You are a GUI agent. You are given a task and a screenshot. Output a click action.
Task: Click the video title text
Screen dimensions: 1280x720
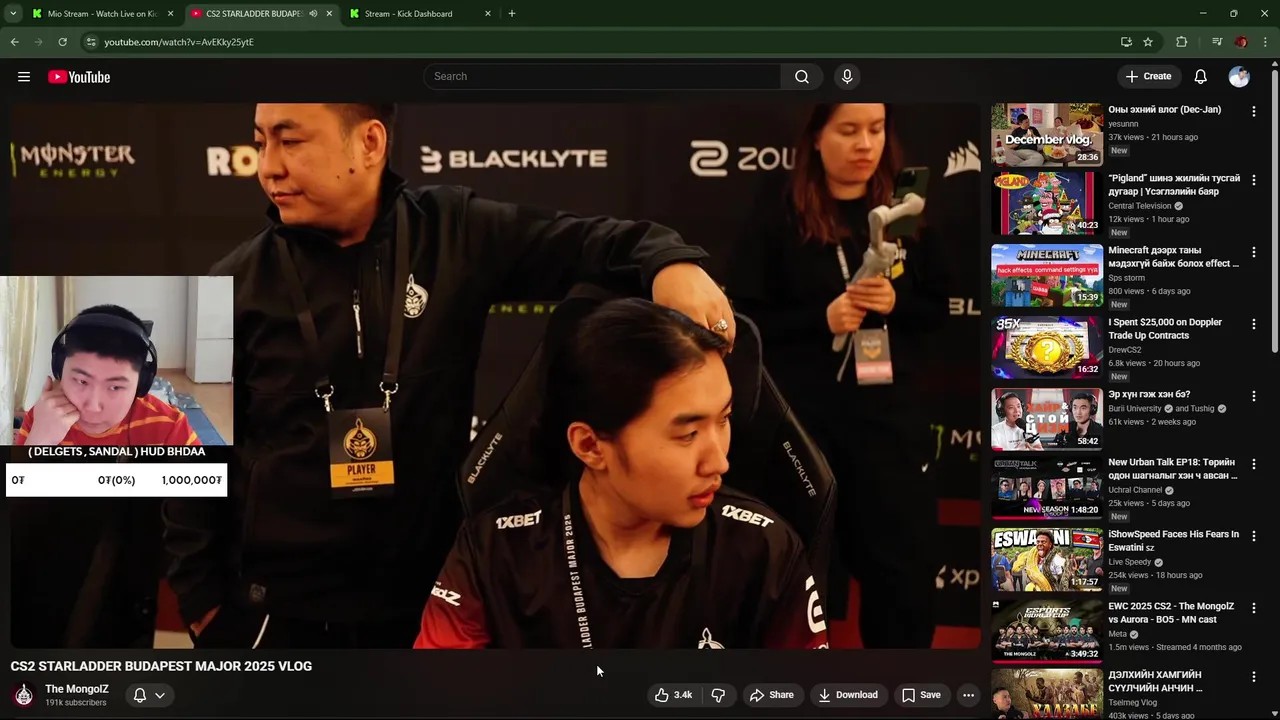click(161, 666)
